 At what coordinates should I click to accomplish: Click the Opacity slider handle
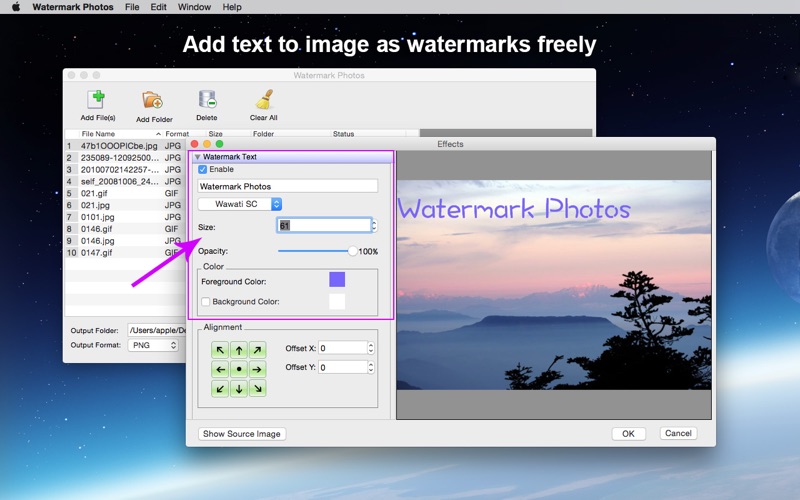353,251
